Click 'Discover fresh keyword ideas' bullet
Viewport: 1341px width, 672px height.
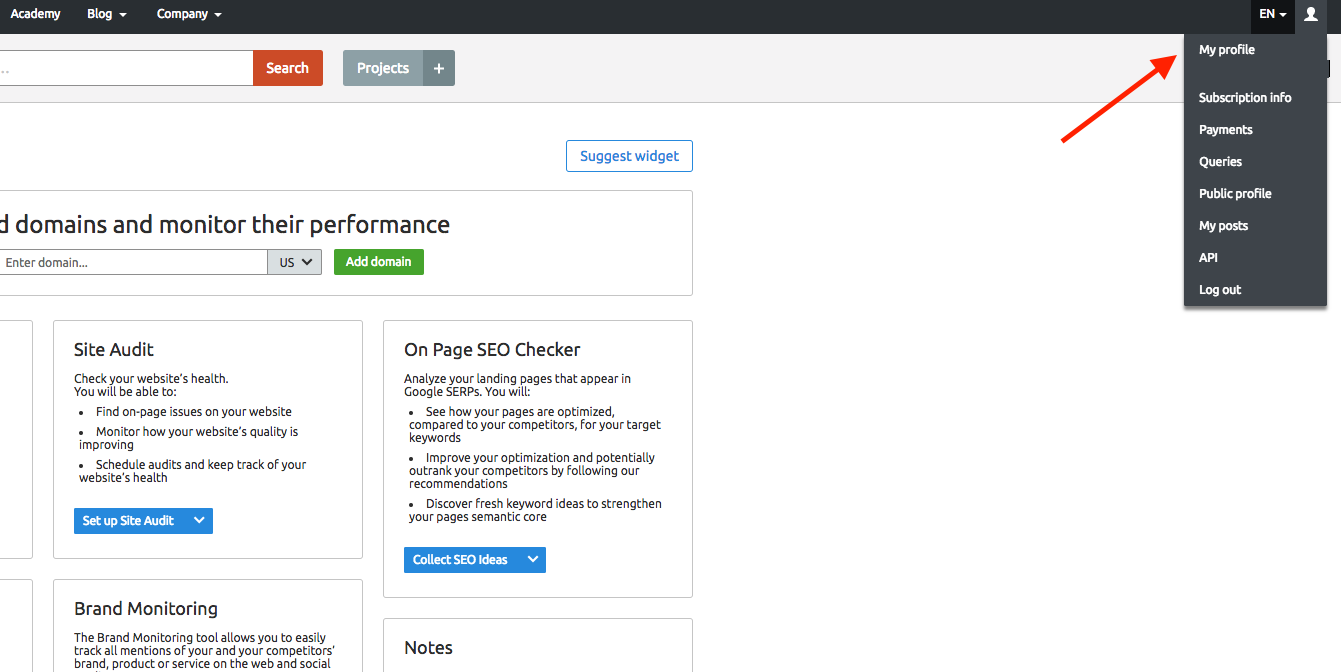click(x=535, y=510)
